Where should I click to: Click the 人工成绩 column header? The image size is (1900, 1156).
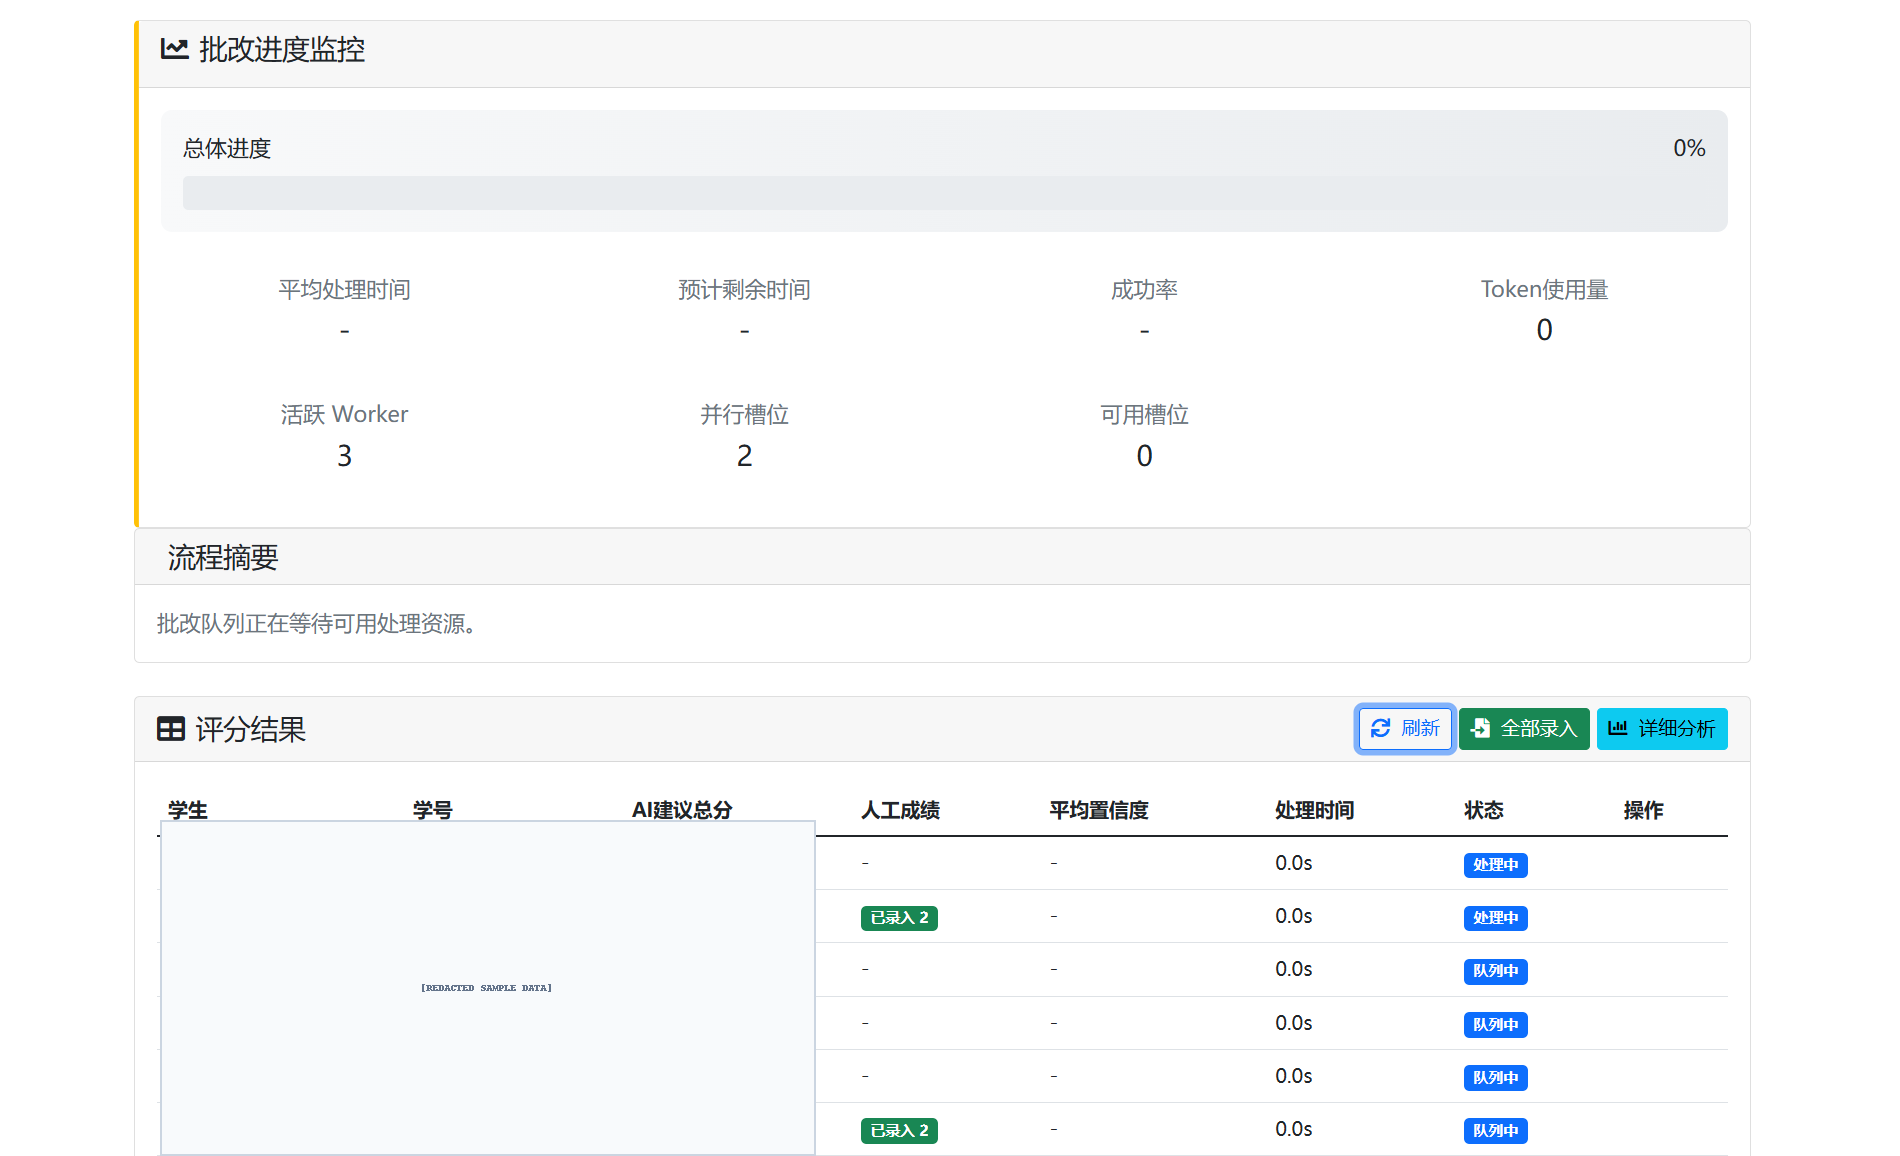[900, 810]
